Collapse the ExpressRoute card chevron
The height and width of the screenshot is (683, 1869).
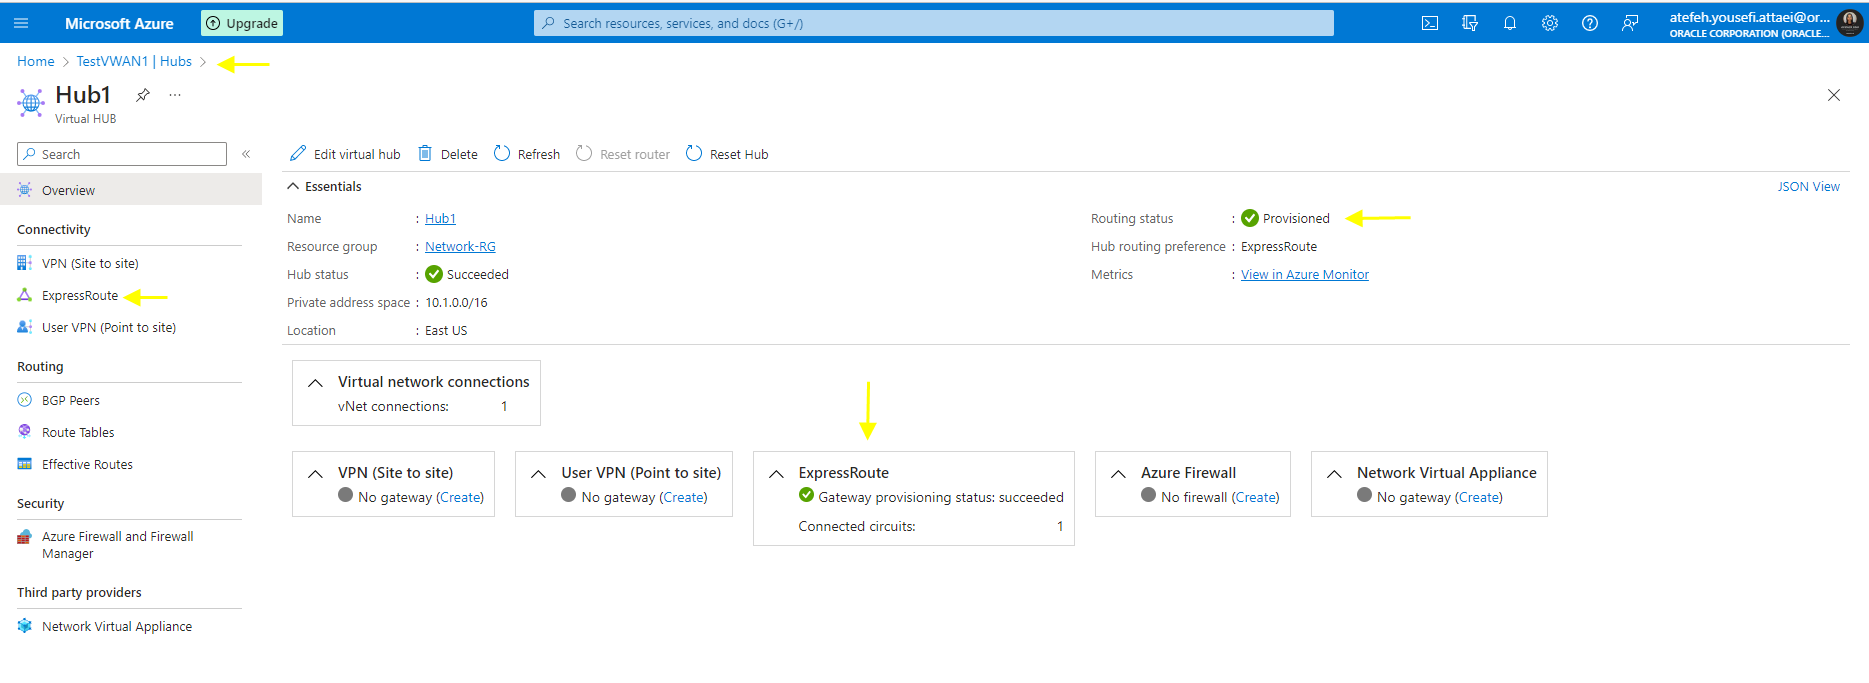tap(776, 474)
